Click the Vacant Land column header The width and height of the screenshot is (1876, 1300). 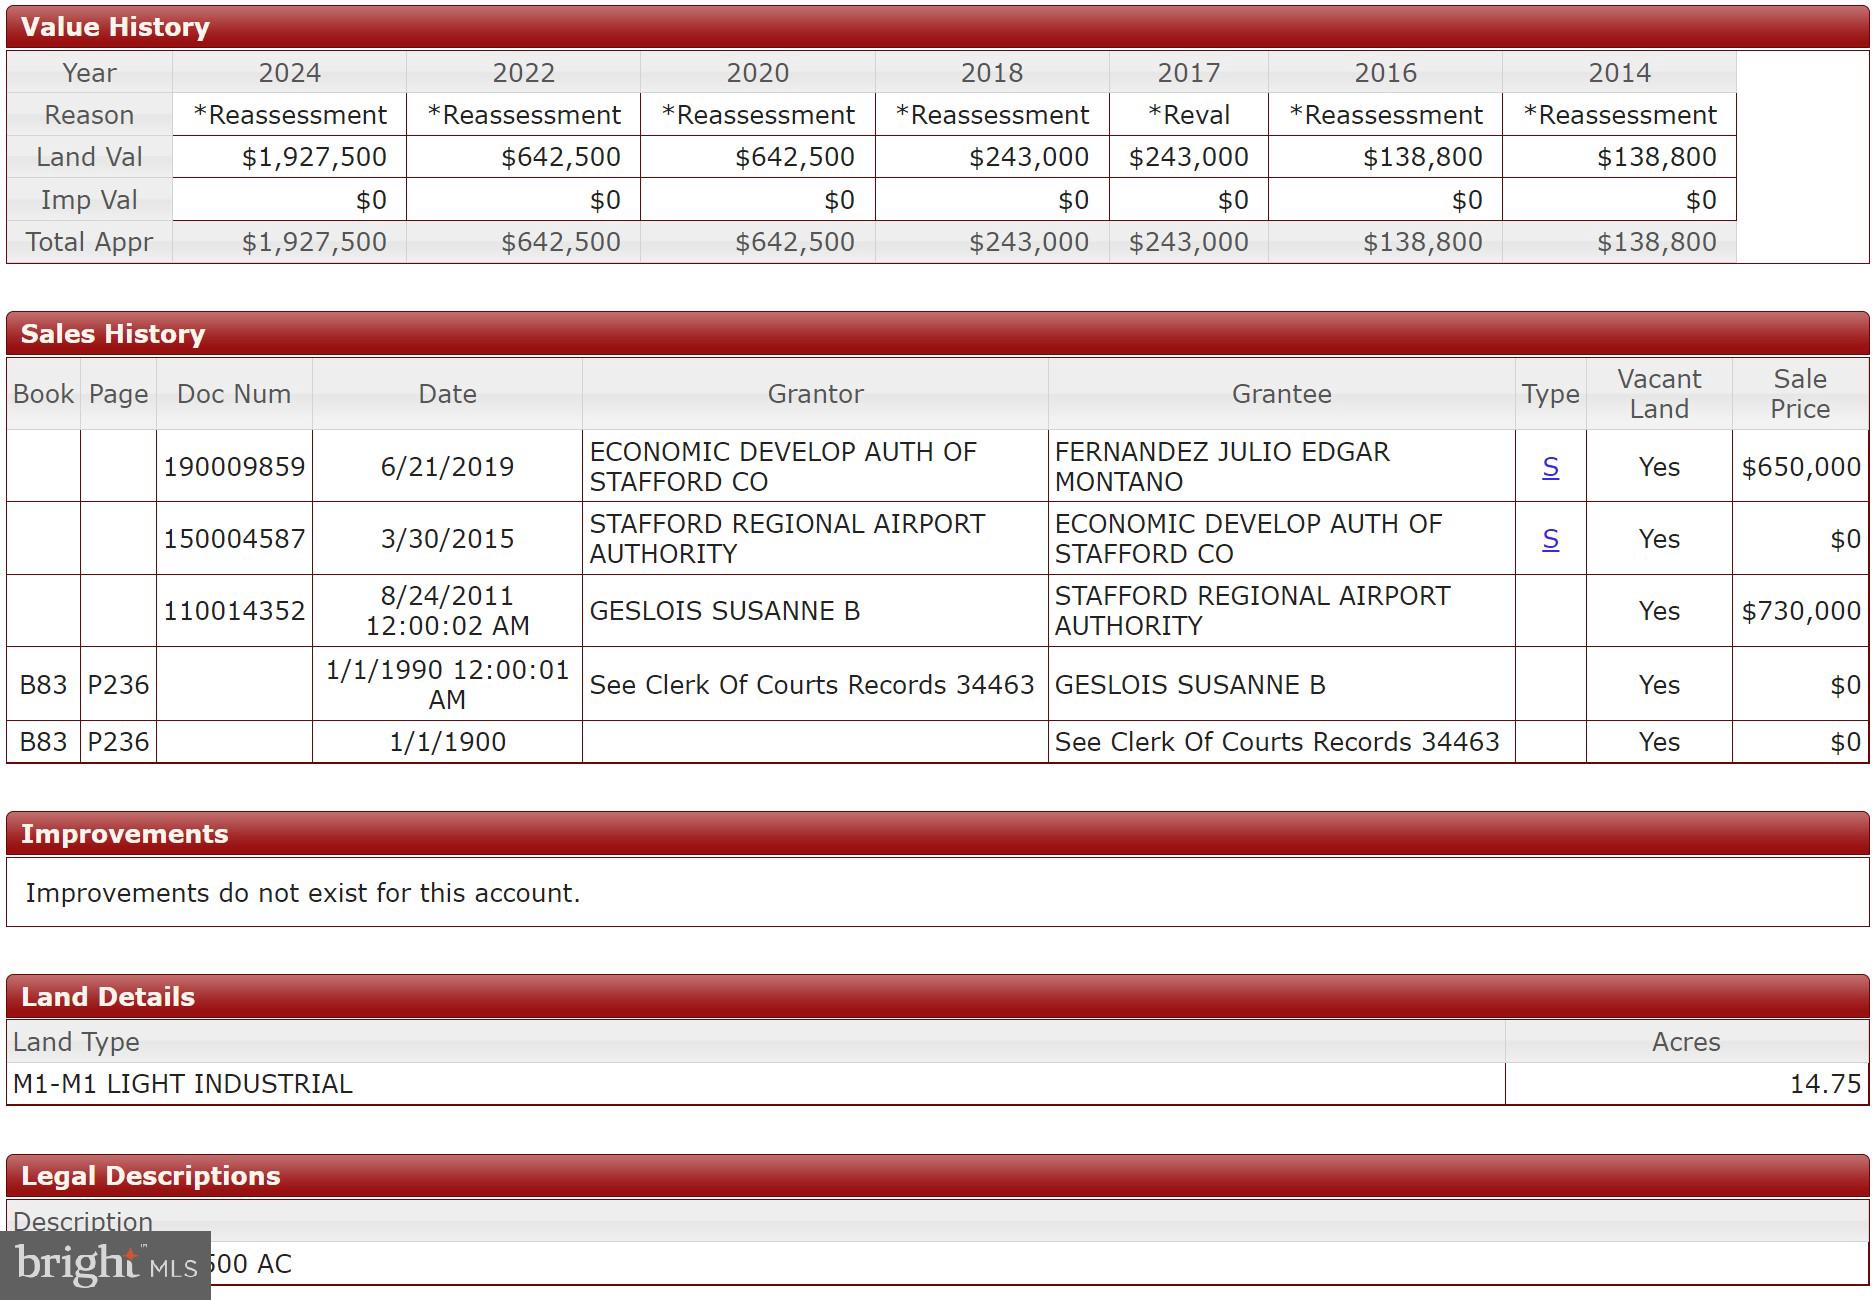[x=1658, y=394]
